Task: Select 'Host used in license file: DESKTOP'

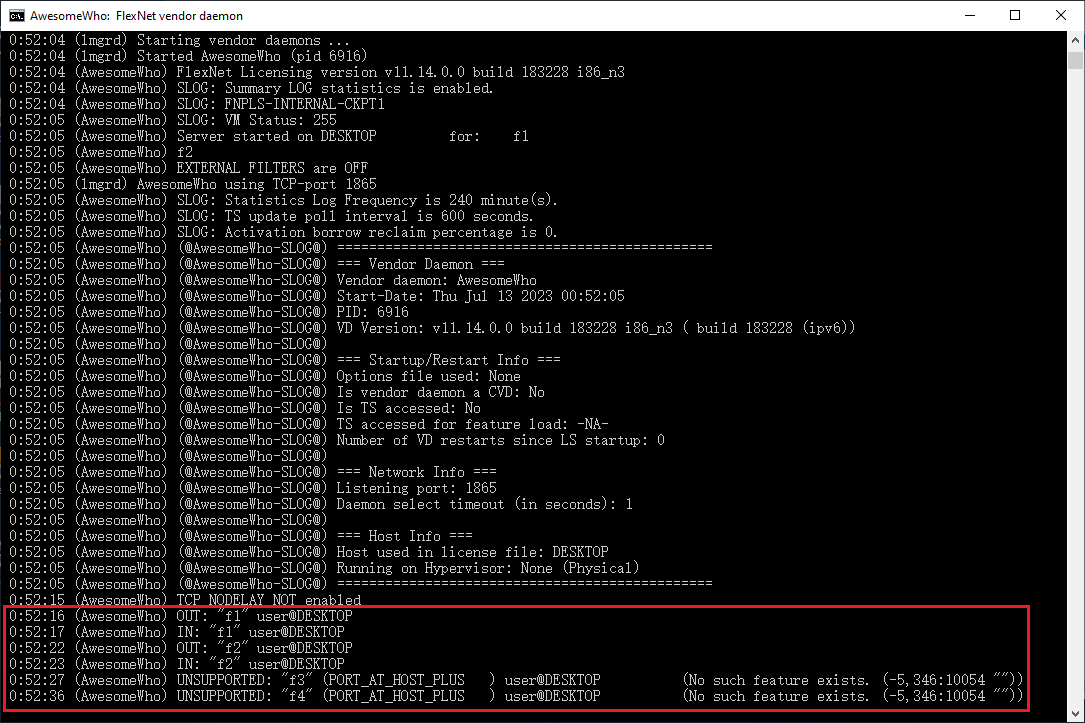Action: click(x=473, y=551)
